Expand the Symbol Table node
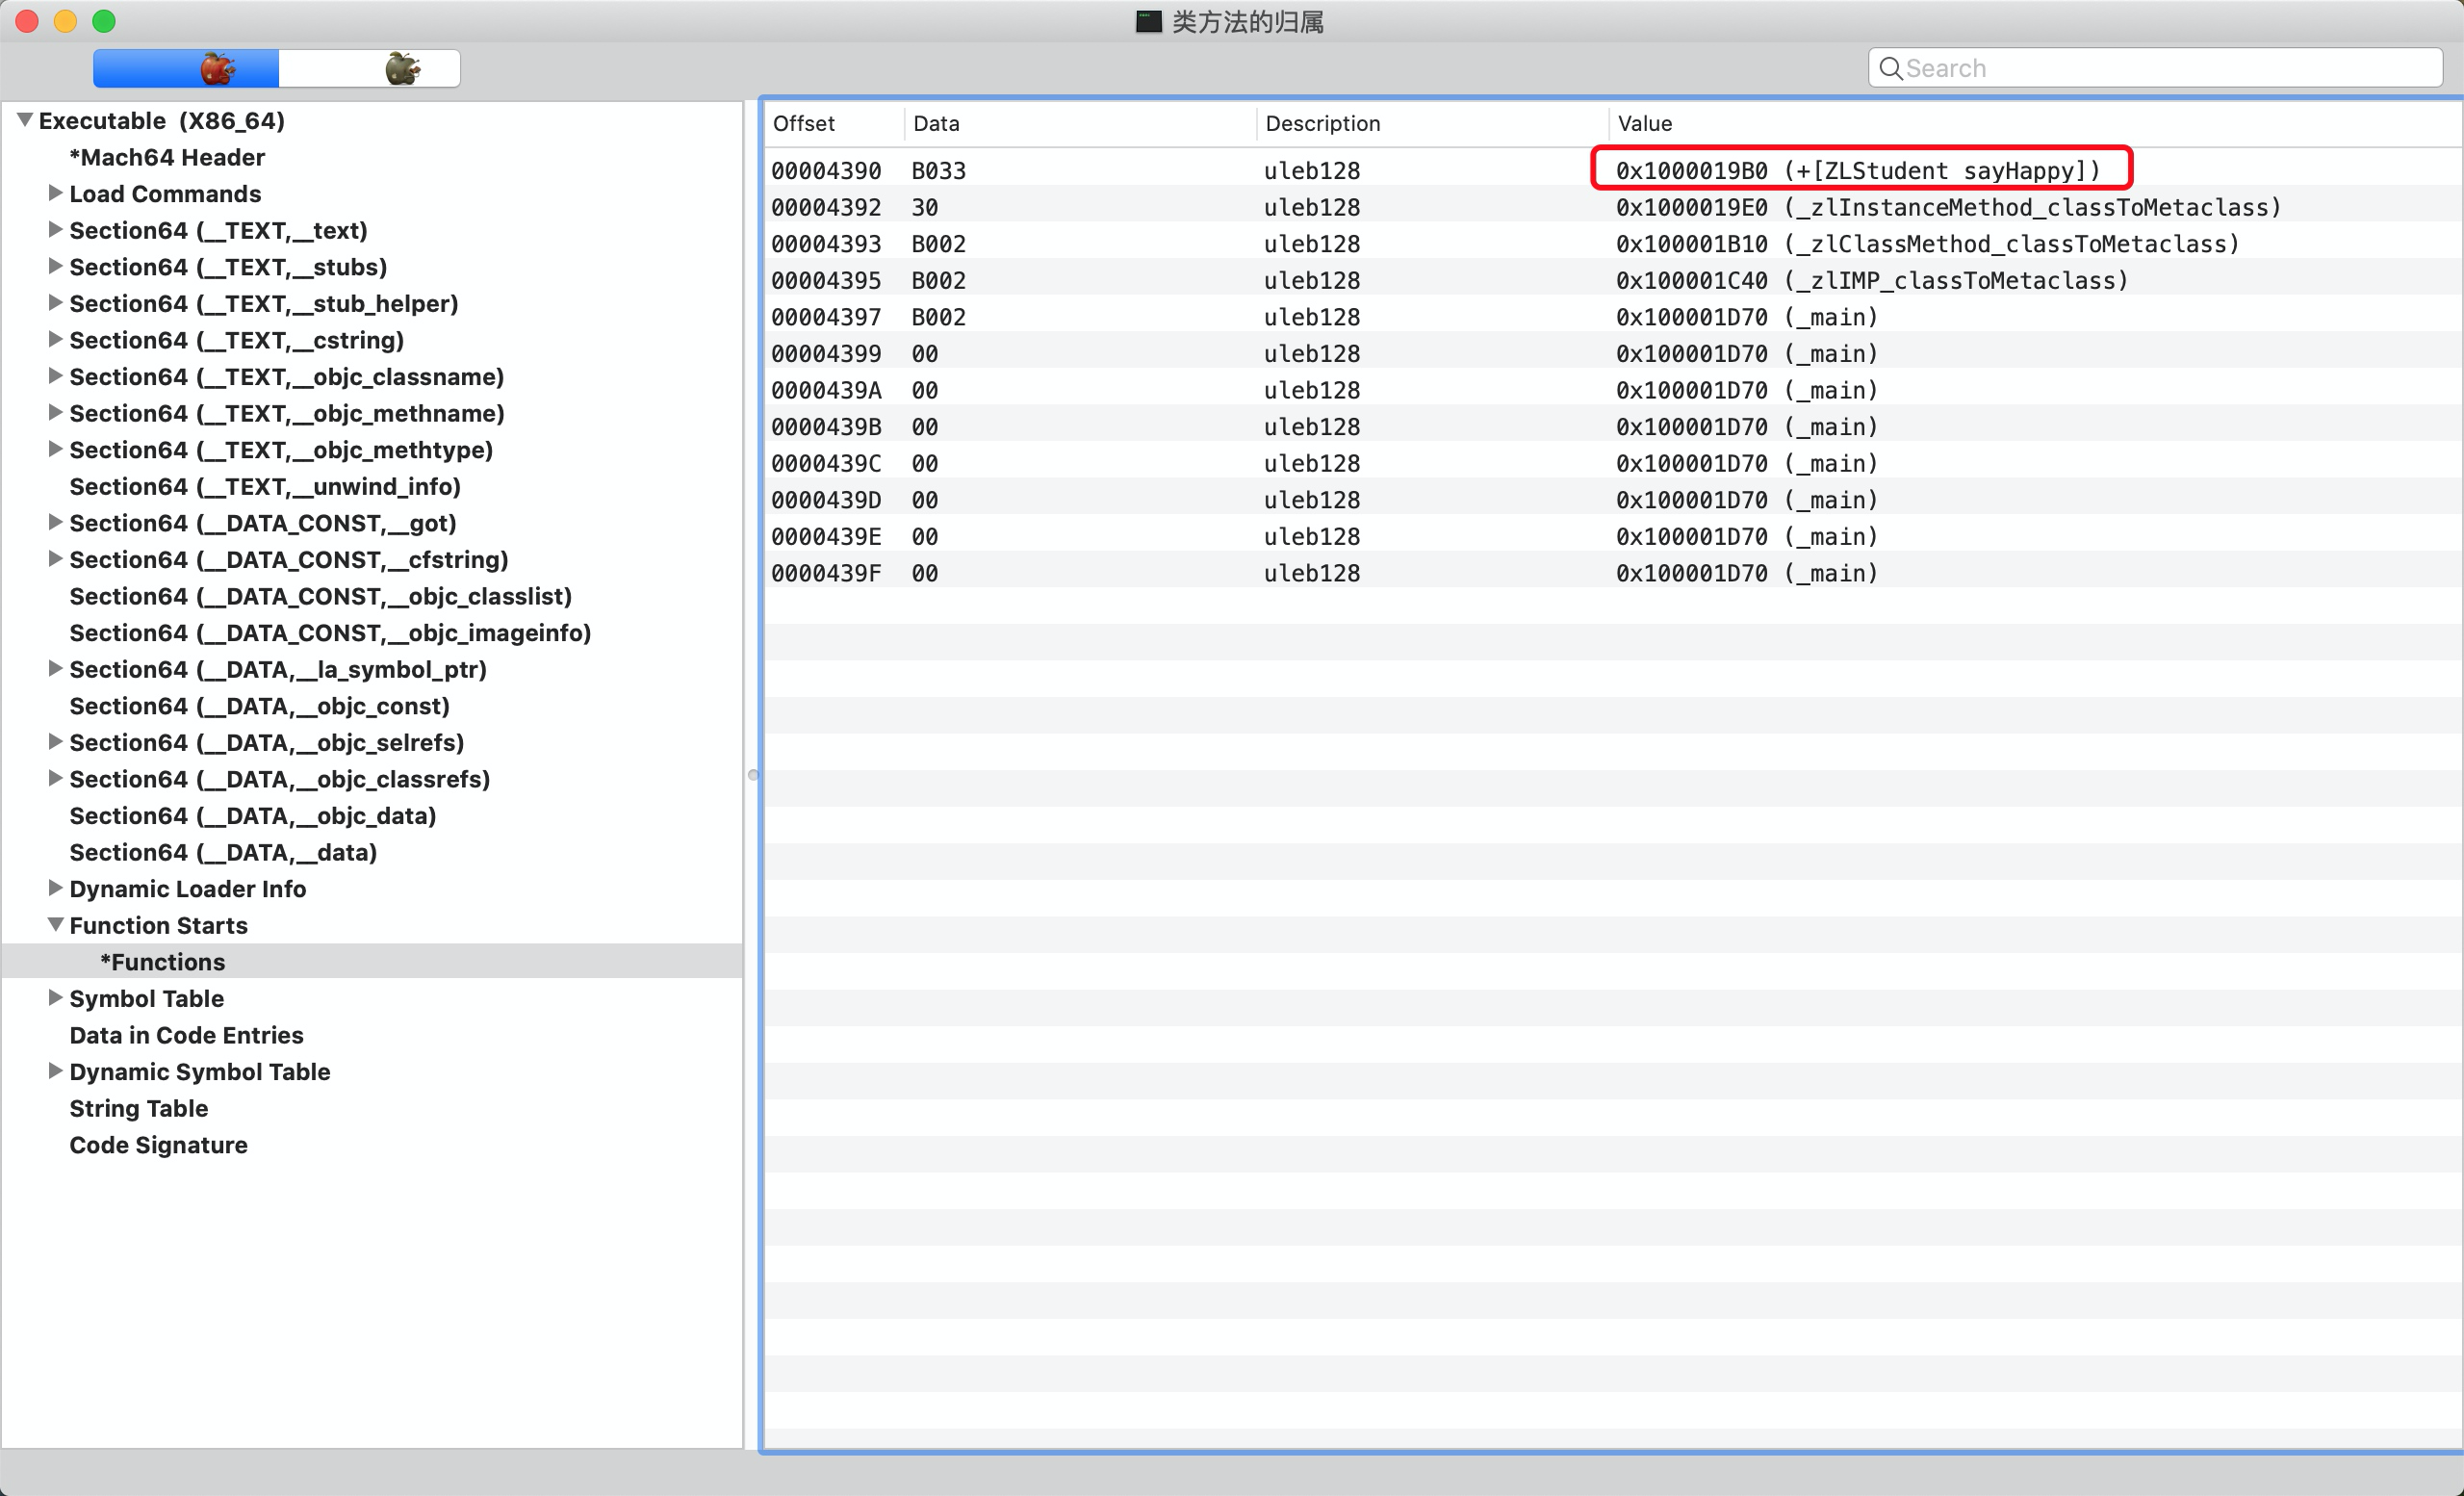2464x1496 pixels. (x=55, y=998)
